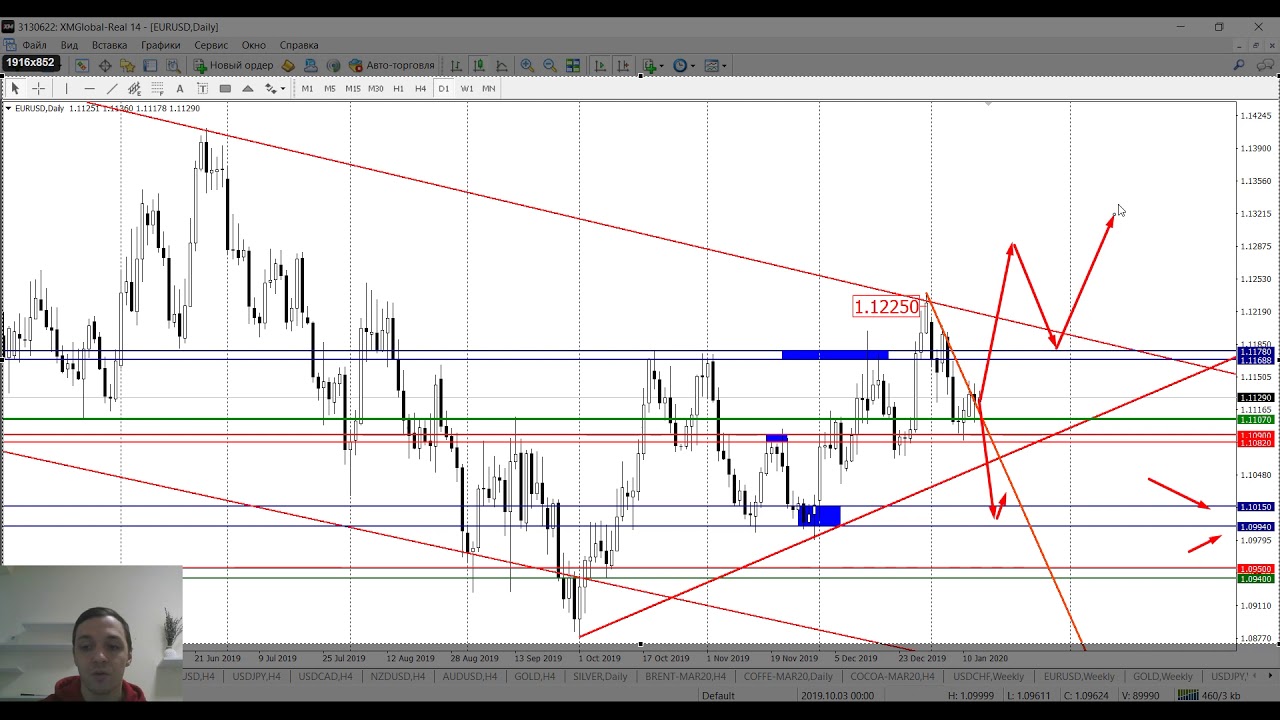Image resolution: width=1280 pixels, height=720 pixels.
Task: Set timeframe to M15
Action: 353,88
